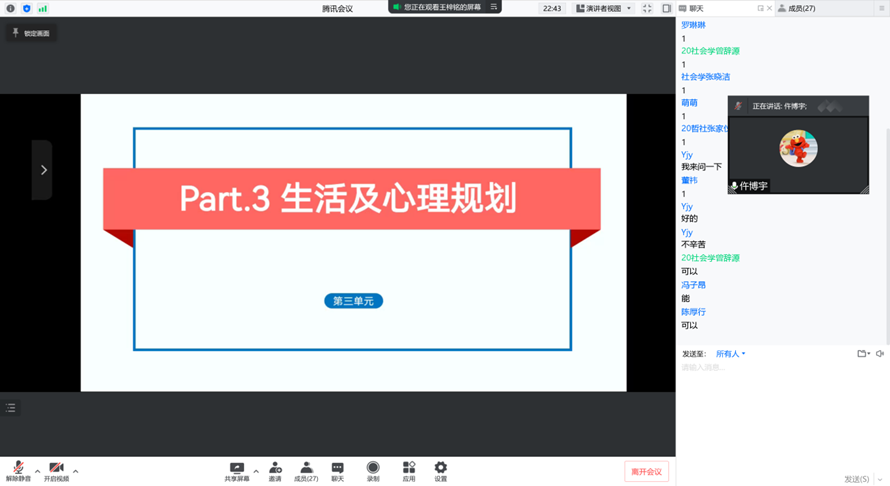Click the chat message input field

coord(770,368)
